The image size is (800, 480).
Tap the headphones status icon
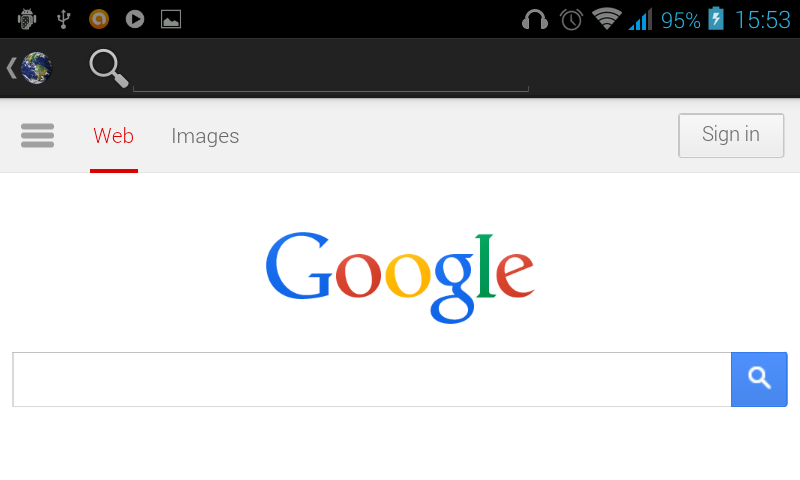(x=535, y=20)
